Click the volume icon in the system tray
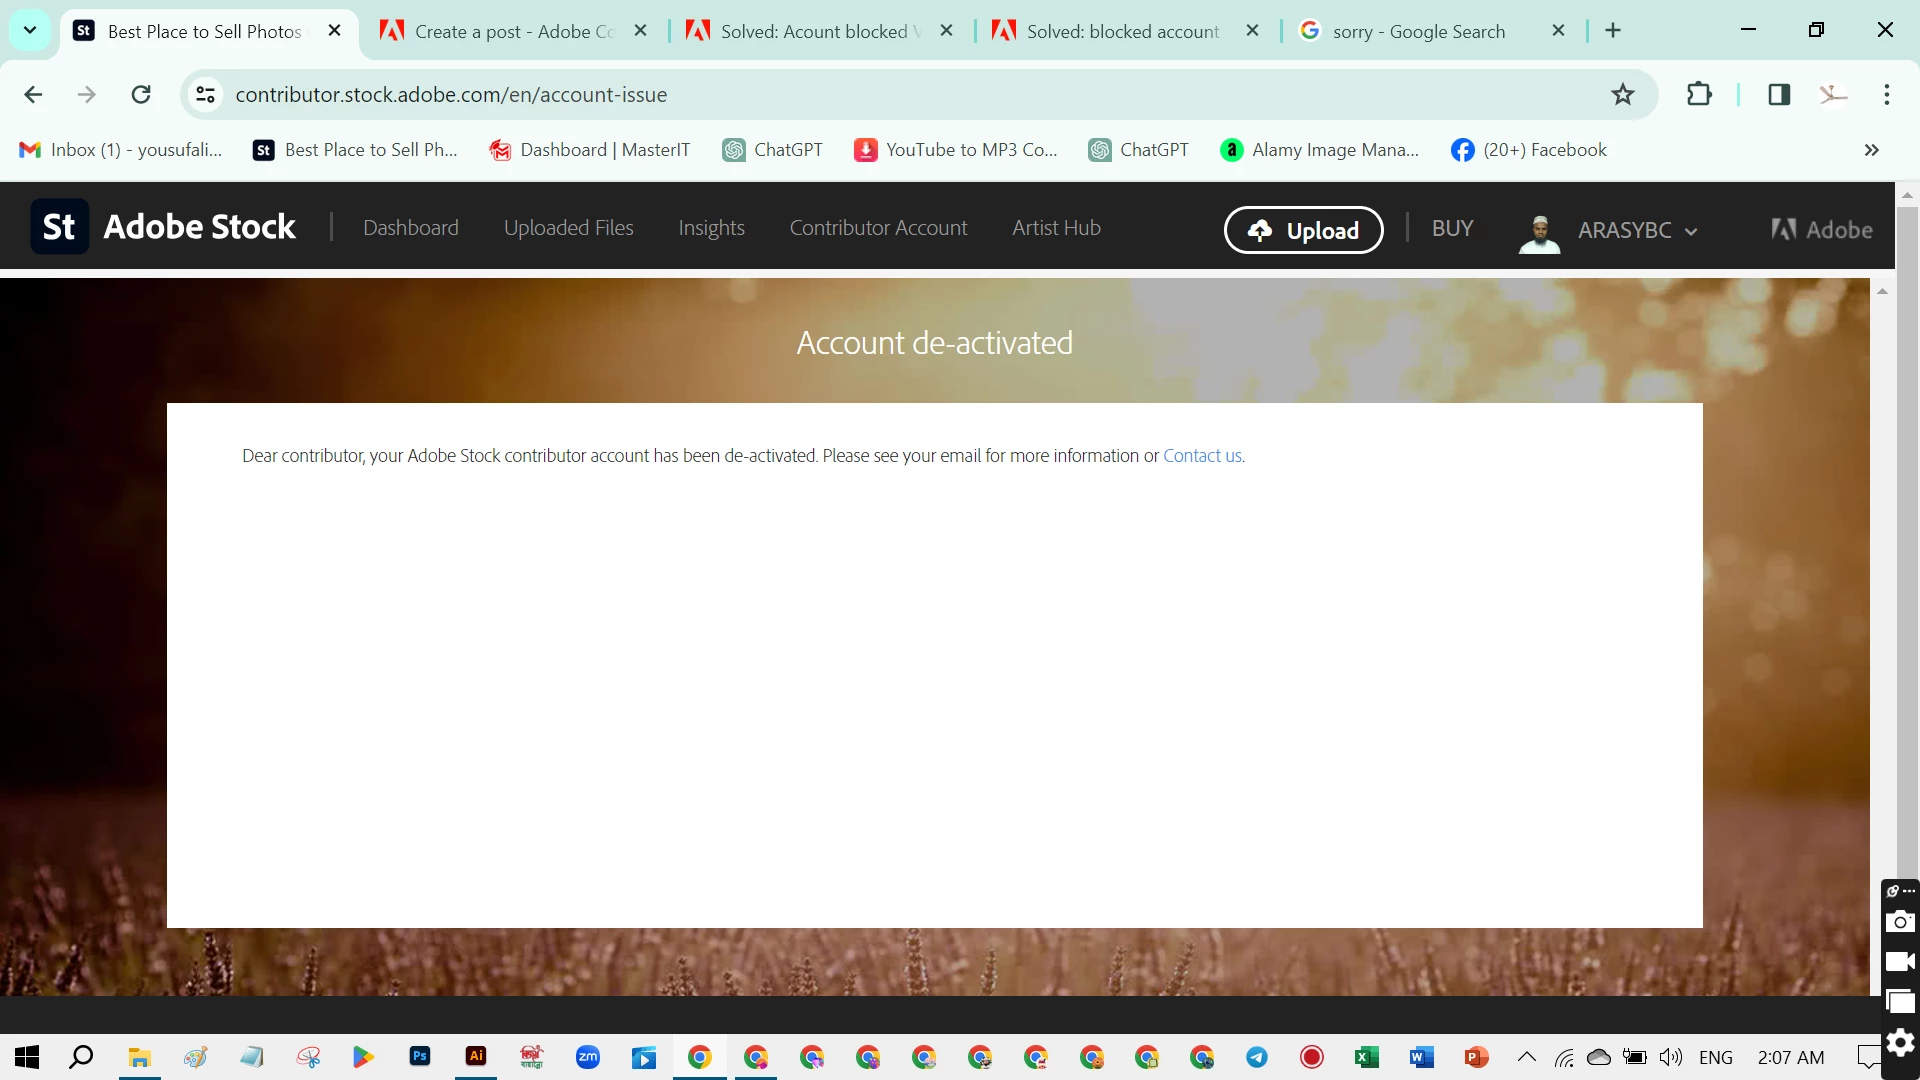 pos(1670,1057)
